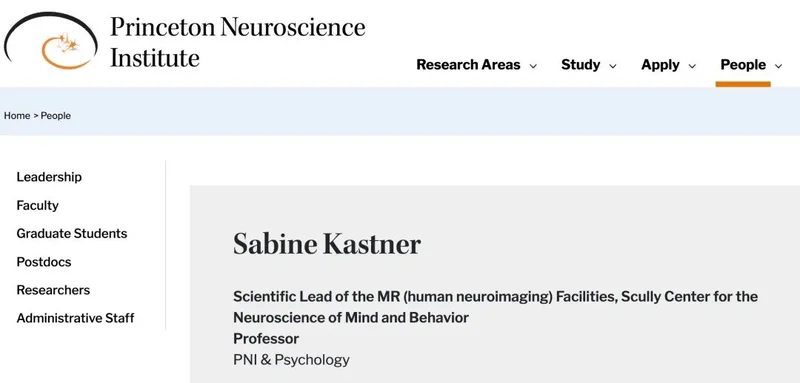Expand the Research Areas chevron arrow
The width and height of the screenshot is (800, 383).
tap(533, 66)
